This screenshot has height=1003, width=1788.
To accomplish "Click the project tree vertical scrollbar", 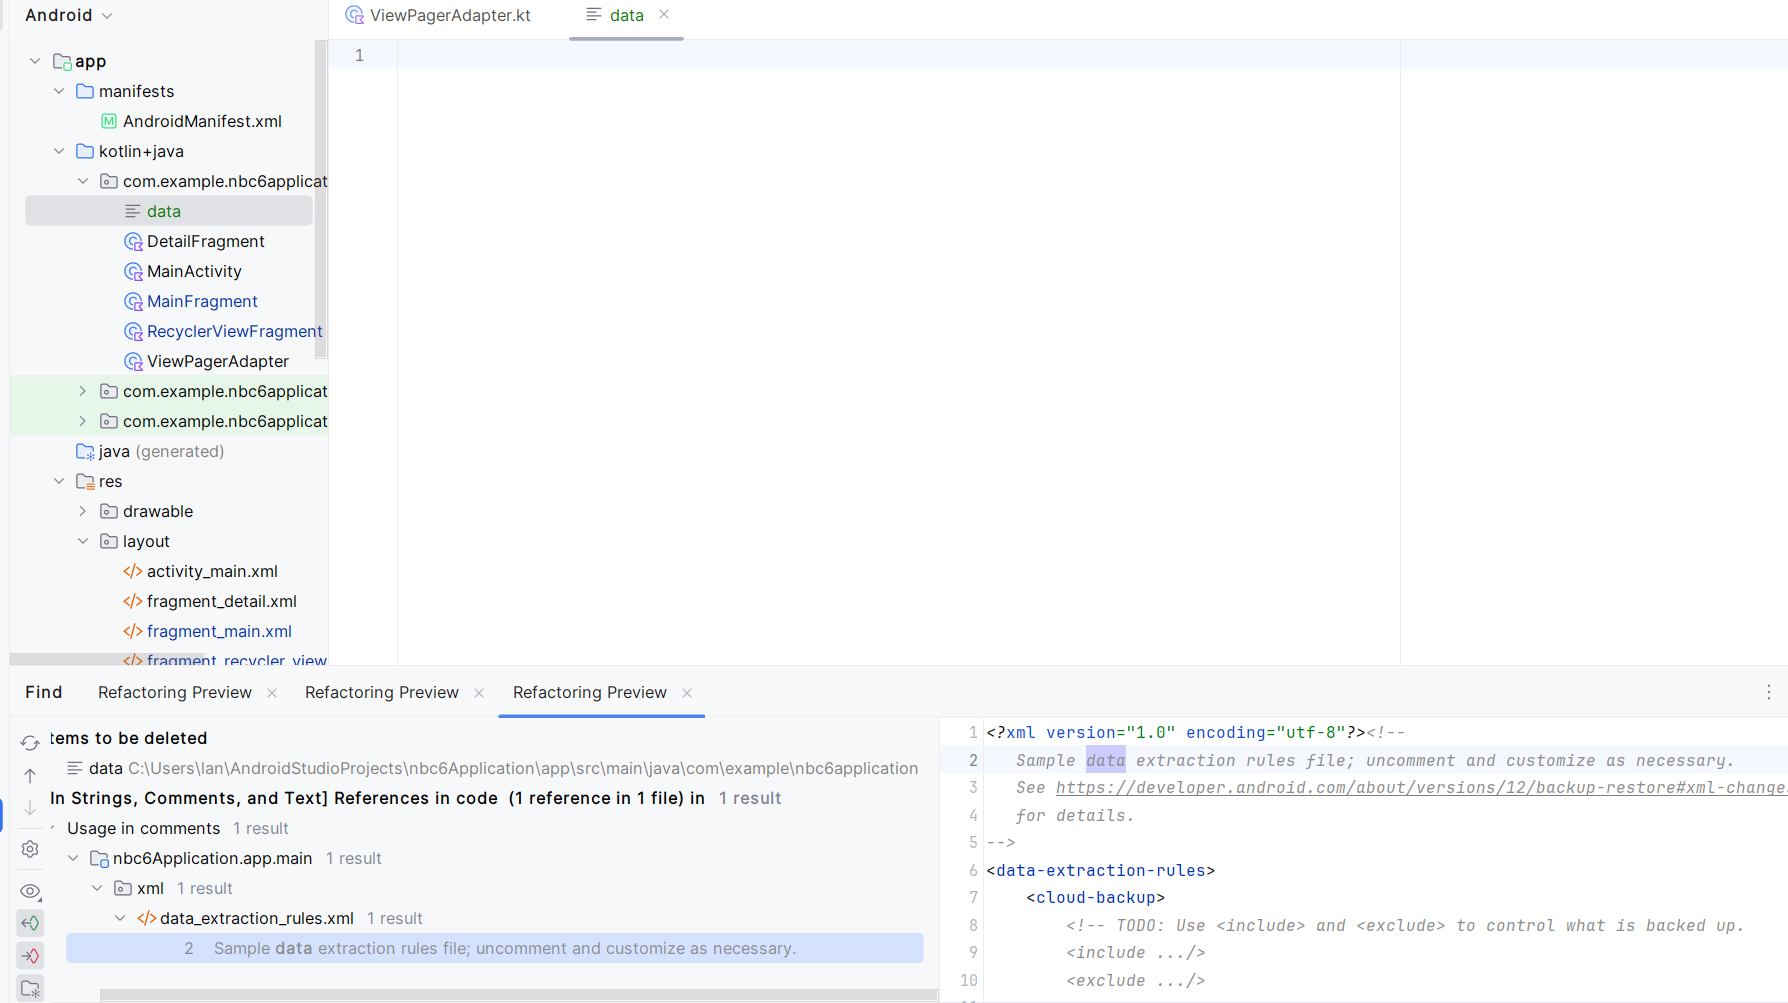I will point(321,199).
